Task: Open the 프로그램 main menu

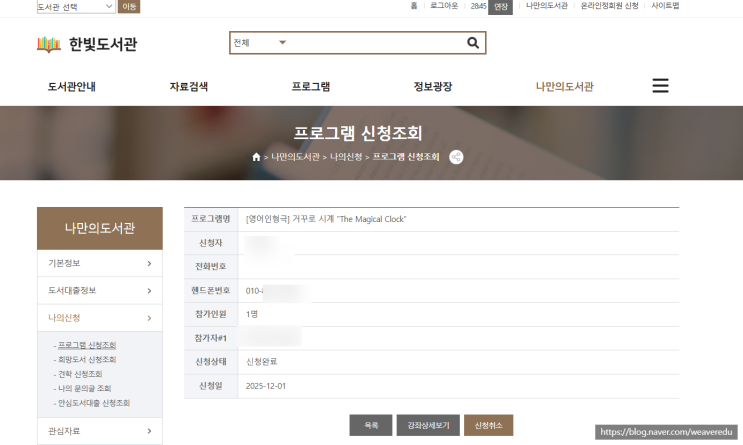Action: [x=311, y=87]
